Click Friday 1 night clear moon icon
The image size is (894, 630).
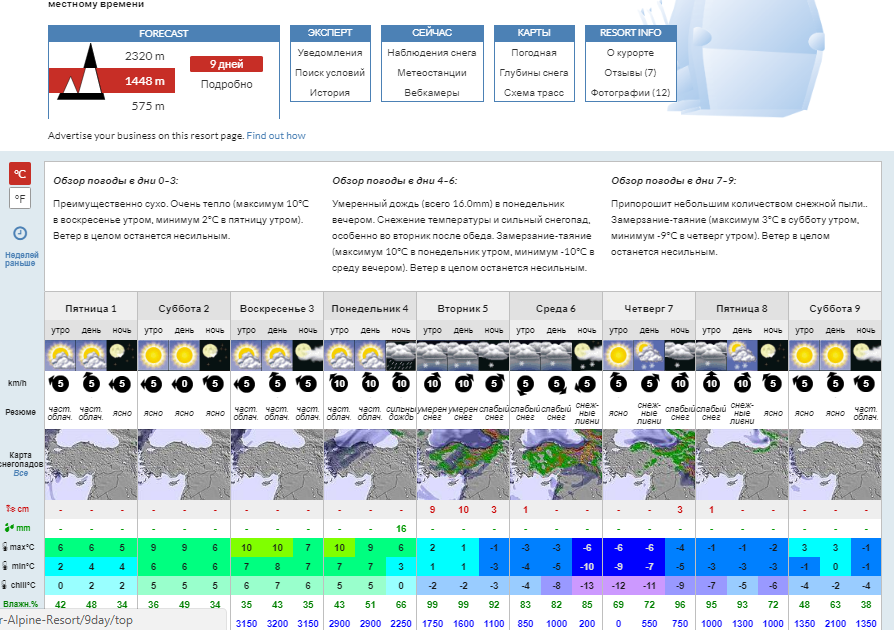tap(122, 356)
